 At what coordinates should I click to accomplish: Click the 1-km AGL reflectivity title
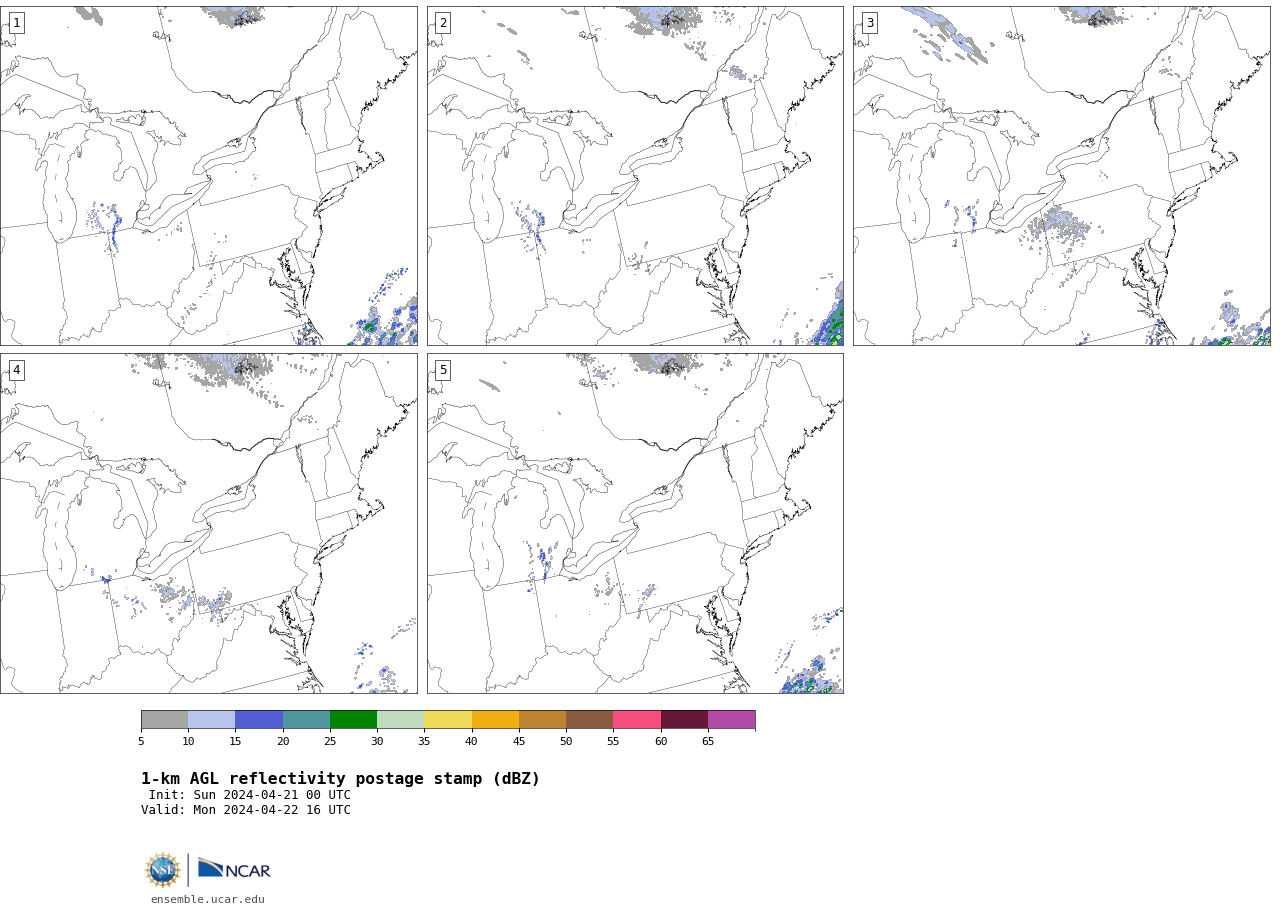[340, 779]
